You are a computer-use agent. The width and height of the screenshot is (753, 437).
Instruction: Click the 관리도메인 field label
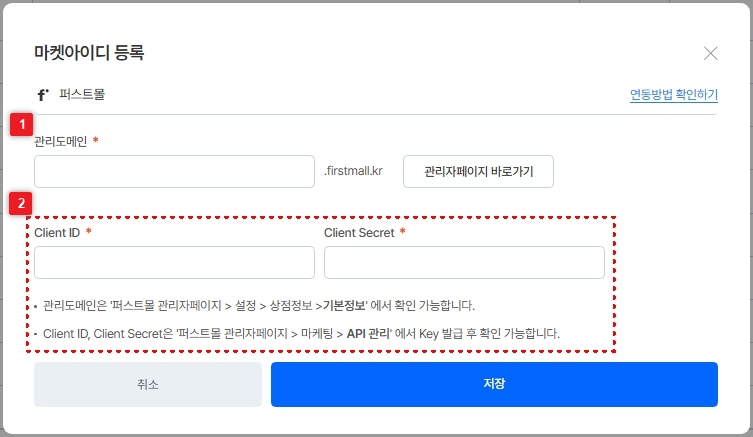[61, 141]
